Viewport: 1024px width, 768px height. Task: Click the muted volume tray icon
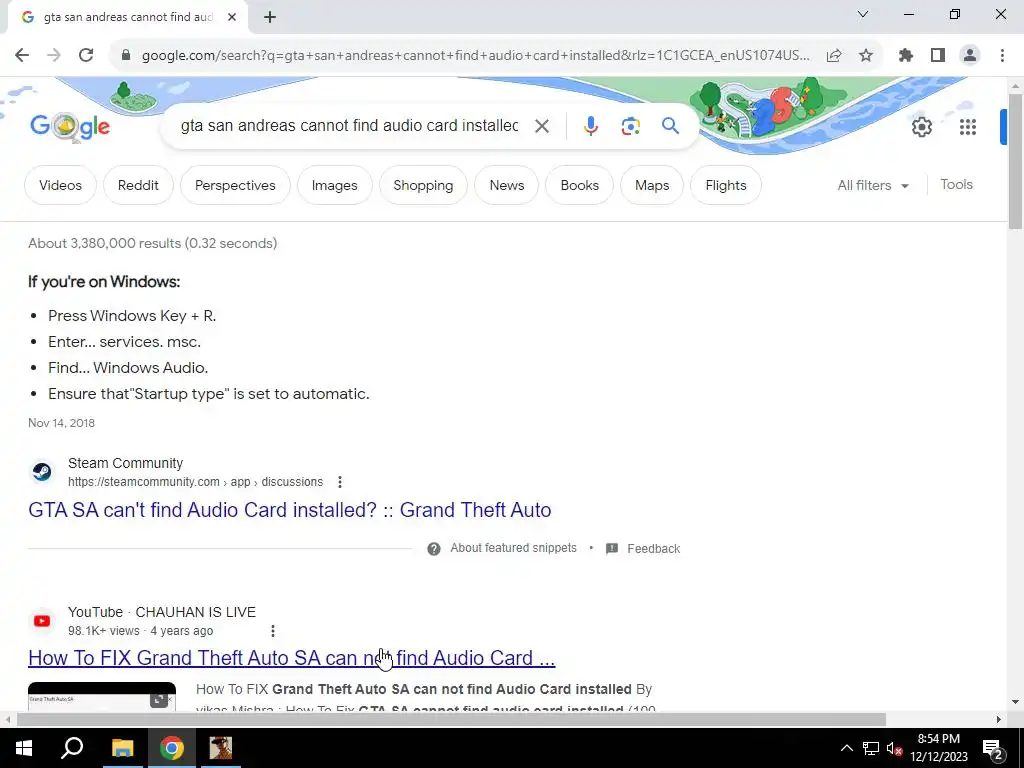[894, 748]
